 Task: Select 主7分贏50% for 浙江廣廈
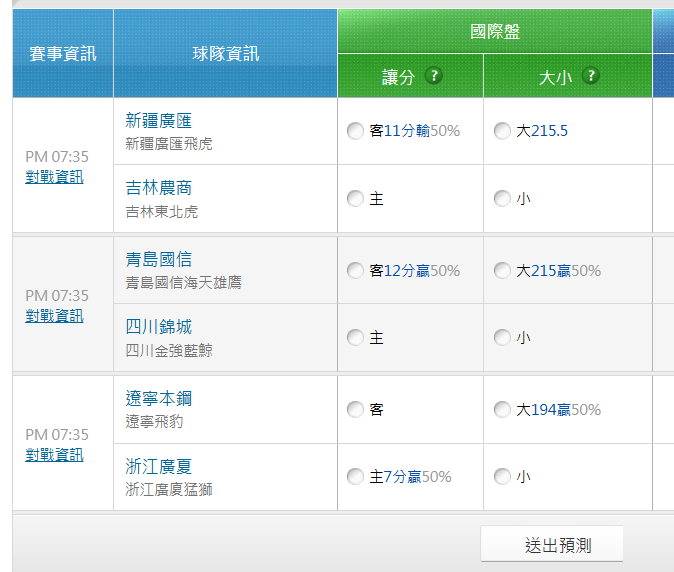pyautogui.click(x=355, y=477)
